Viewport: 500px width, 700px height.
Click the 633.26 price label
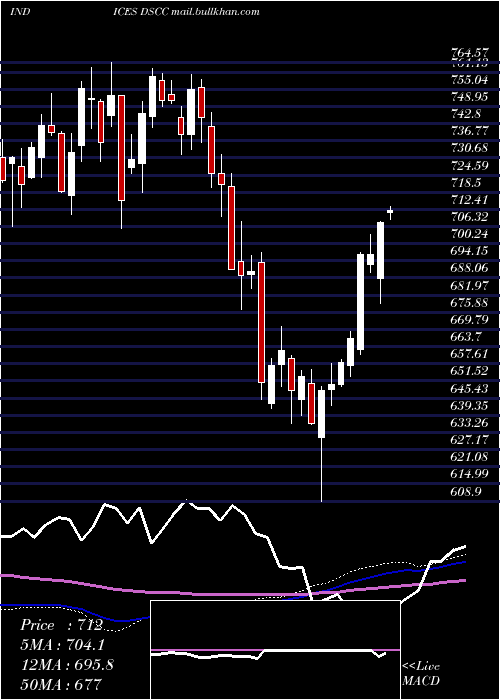(470, 422)
